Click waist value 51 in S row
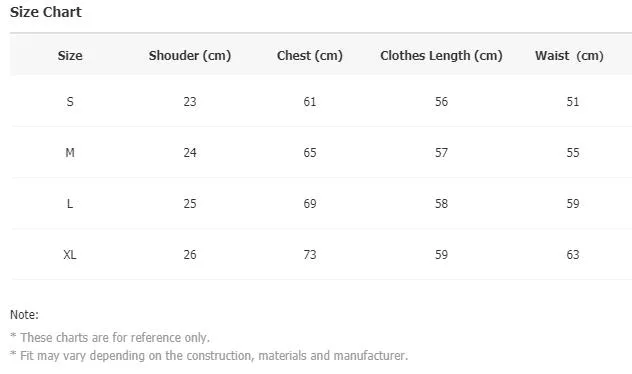 (573, 102)
